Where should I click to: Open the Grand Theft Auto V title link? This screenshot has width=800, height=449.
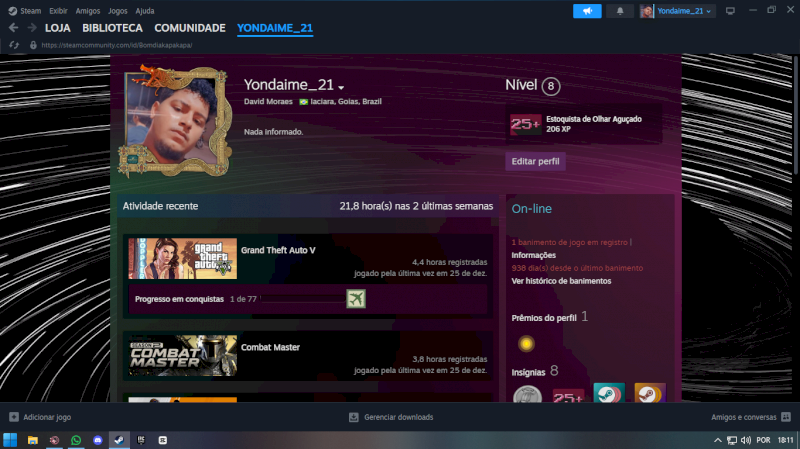(278, 250)
